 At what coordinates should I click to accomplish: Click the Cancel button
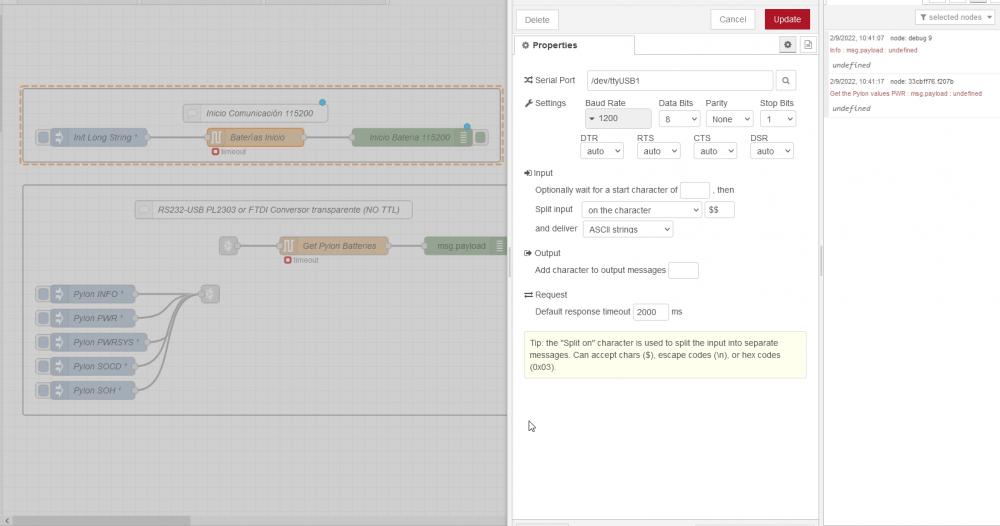733,19
